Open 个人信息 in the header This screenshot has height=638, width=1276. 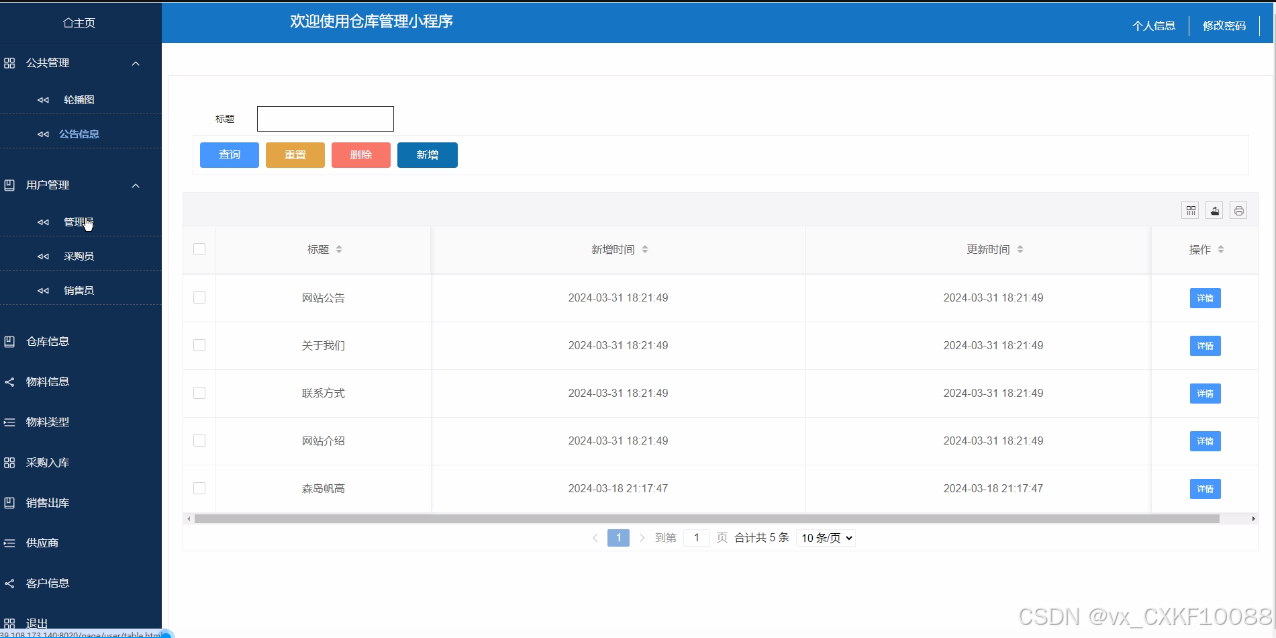(x=1153, y=26)
